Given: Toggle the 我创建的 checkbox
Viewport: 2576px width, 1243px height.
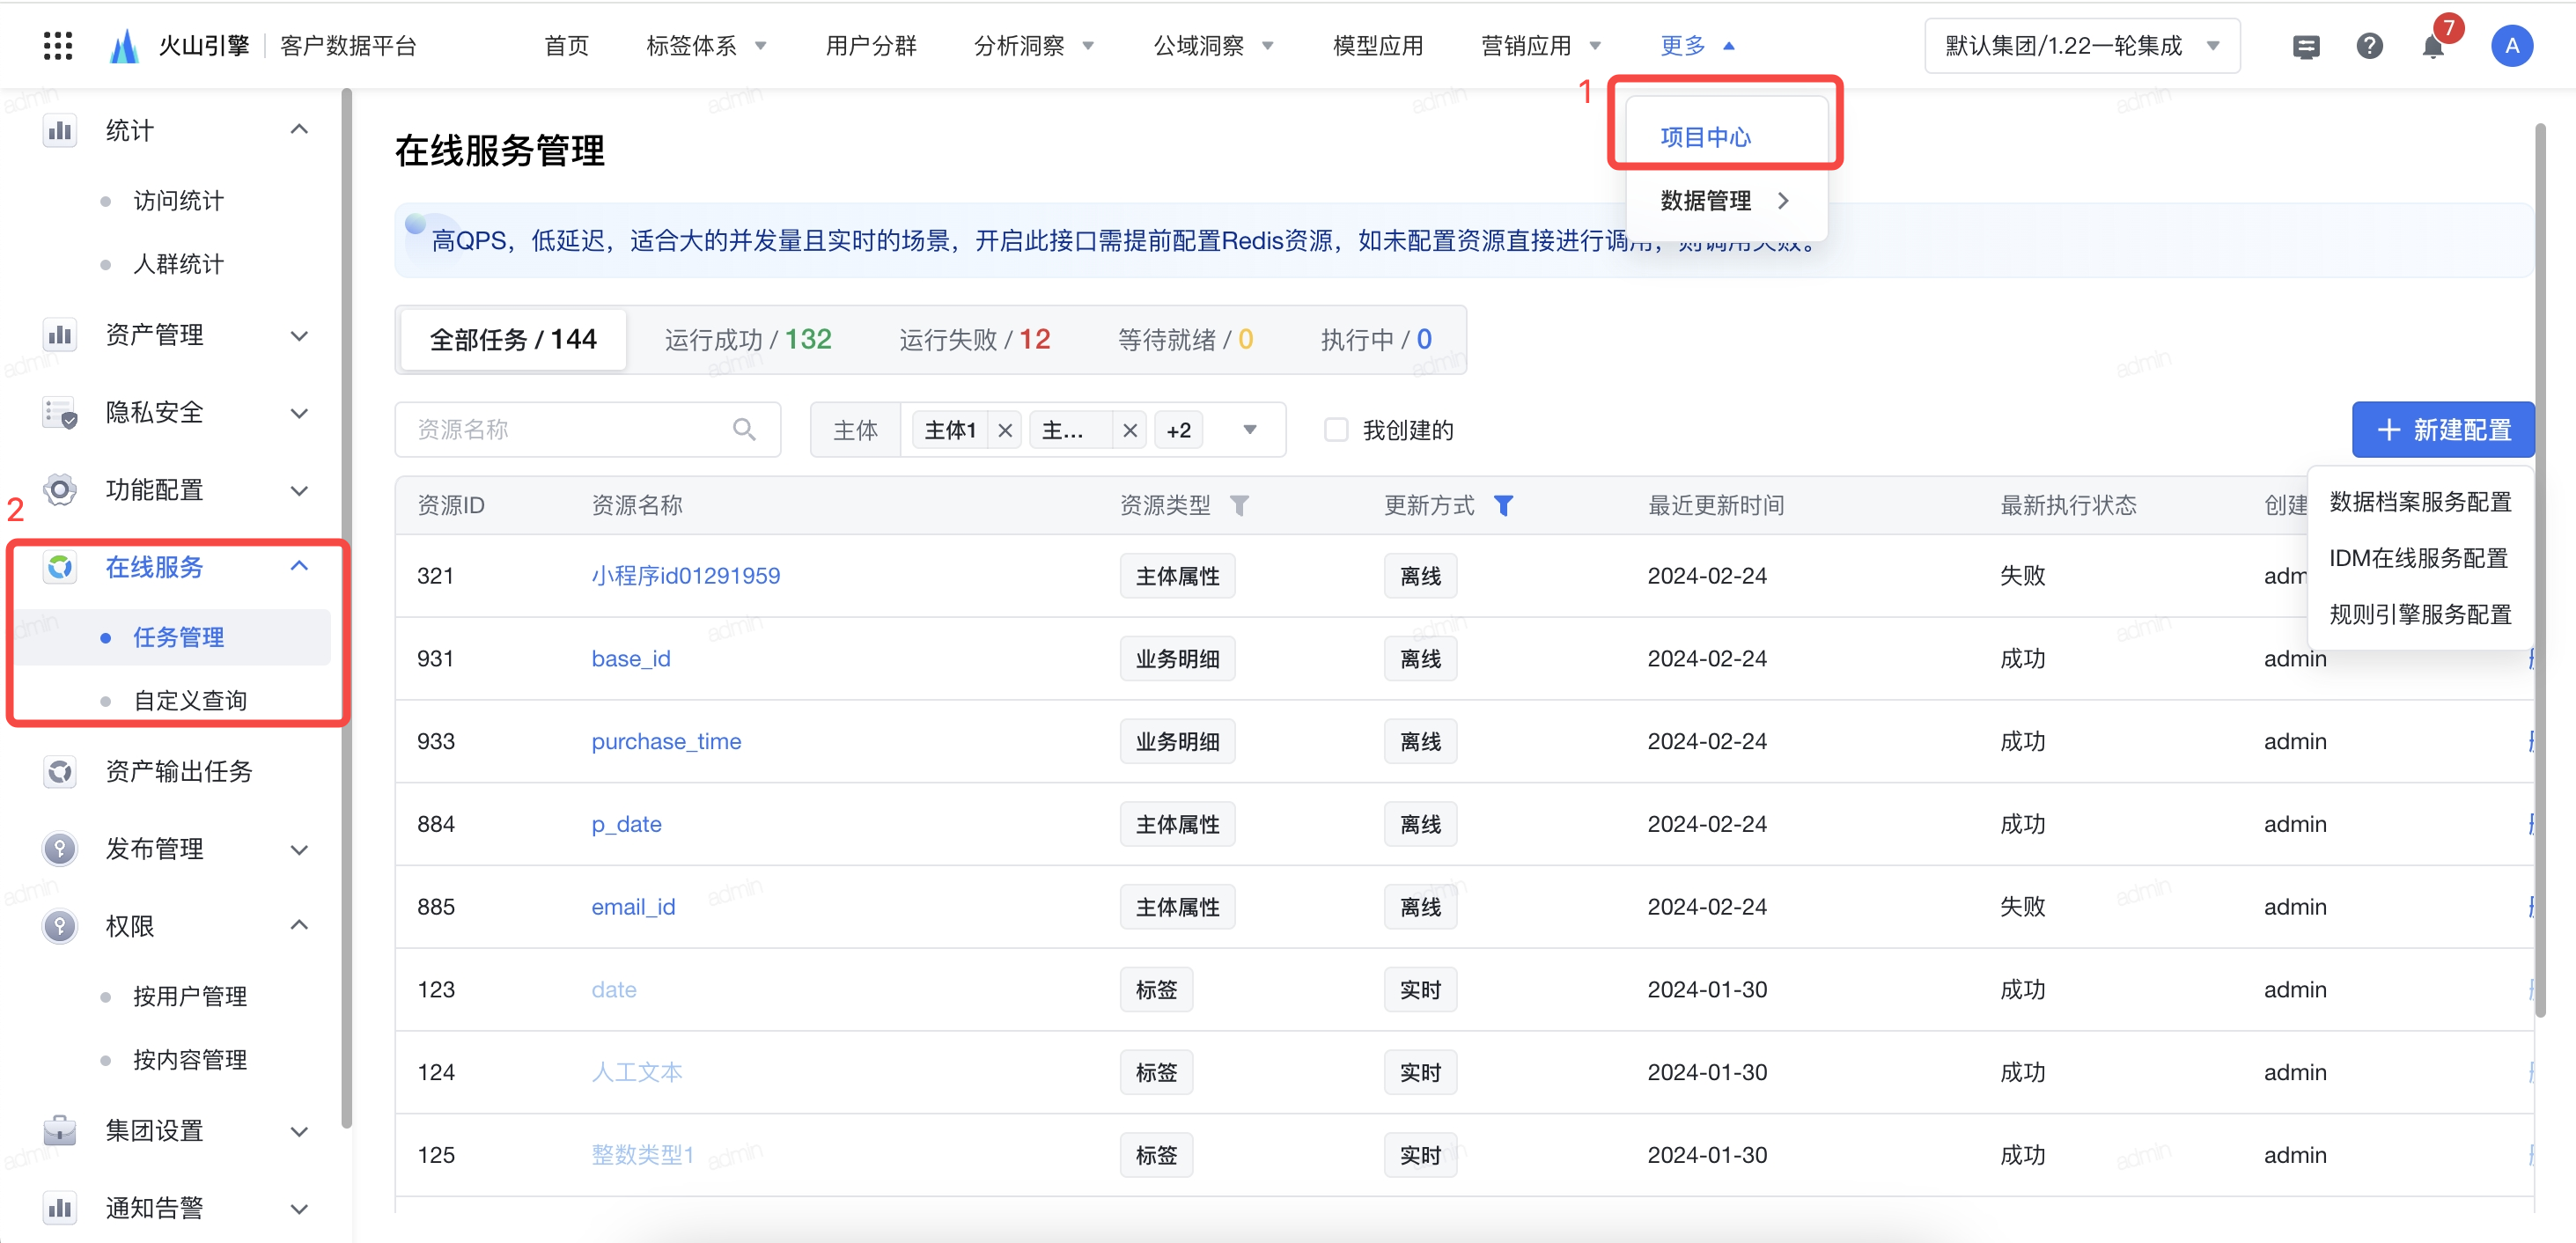Looking at the screenshot, I should click(1336, 430).
